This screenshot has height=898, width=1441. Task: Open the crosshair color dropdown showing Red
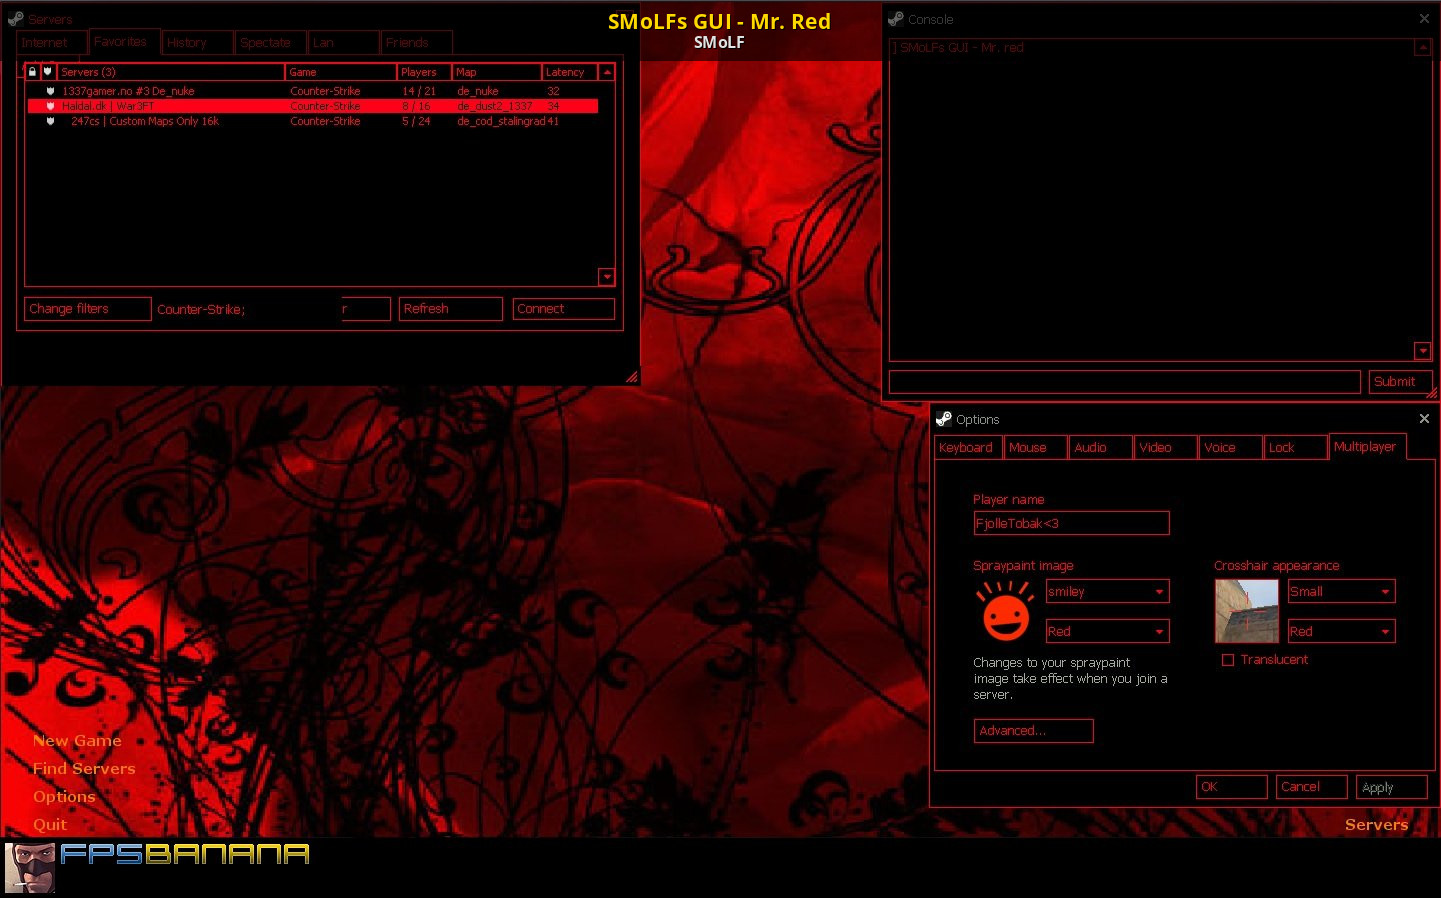click(x=1341, y=631)
